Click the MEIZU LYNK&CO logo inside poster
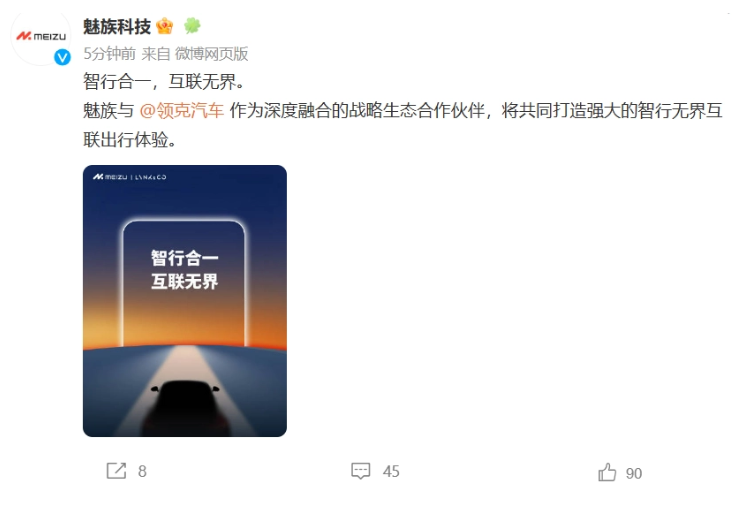The image size is (755, 506). [x=130, y=177]
